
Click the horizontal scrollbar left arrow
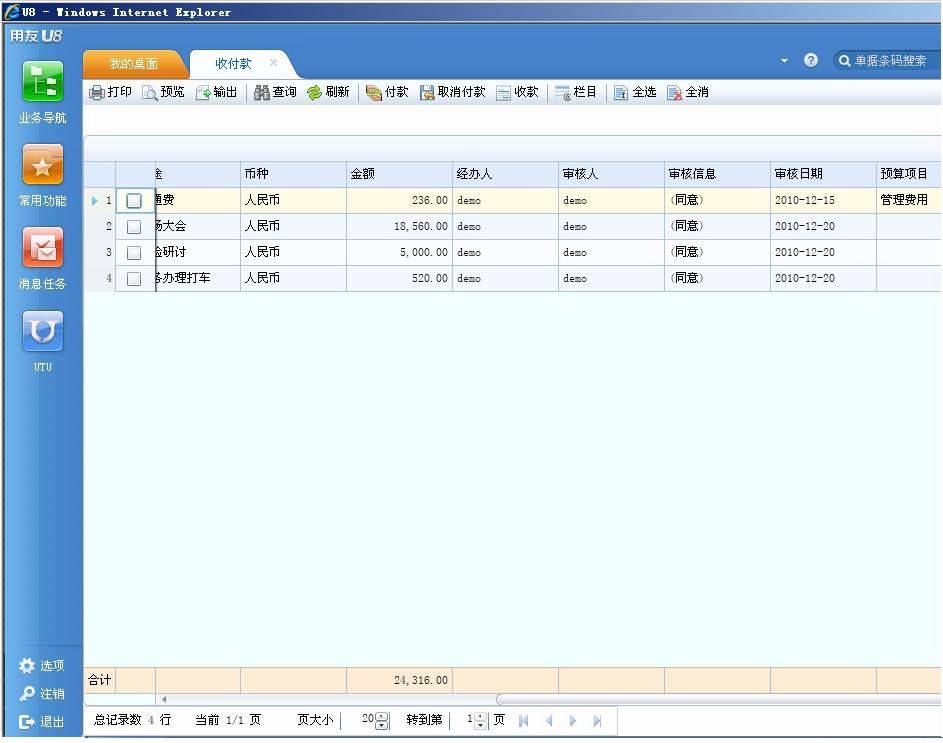point(164,699)
